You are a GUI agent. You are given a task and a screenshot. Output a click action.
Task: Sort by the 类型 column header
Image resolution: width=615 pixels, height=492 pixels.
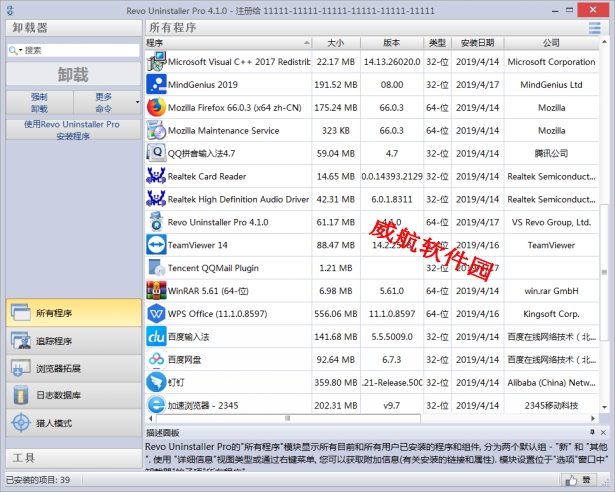point(437,43)
